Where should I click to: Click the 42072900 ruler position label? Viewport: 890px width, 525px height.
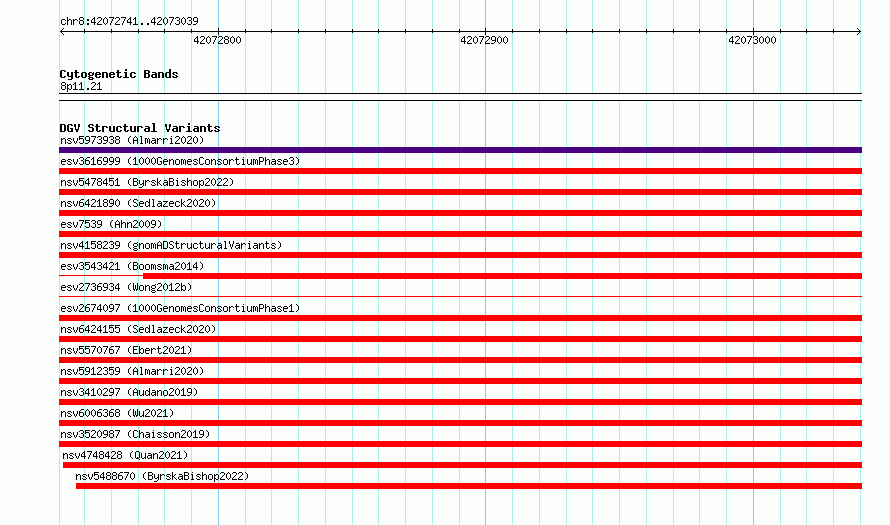coord(484,40)
